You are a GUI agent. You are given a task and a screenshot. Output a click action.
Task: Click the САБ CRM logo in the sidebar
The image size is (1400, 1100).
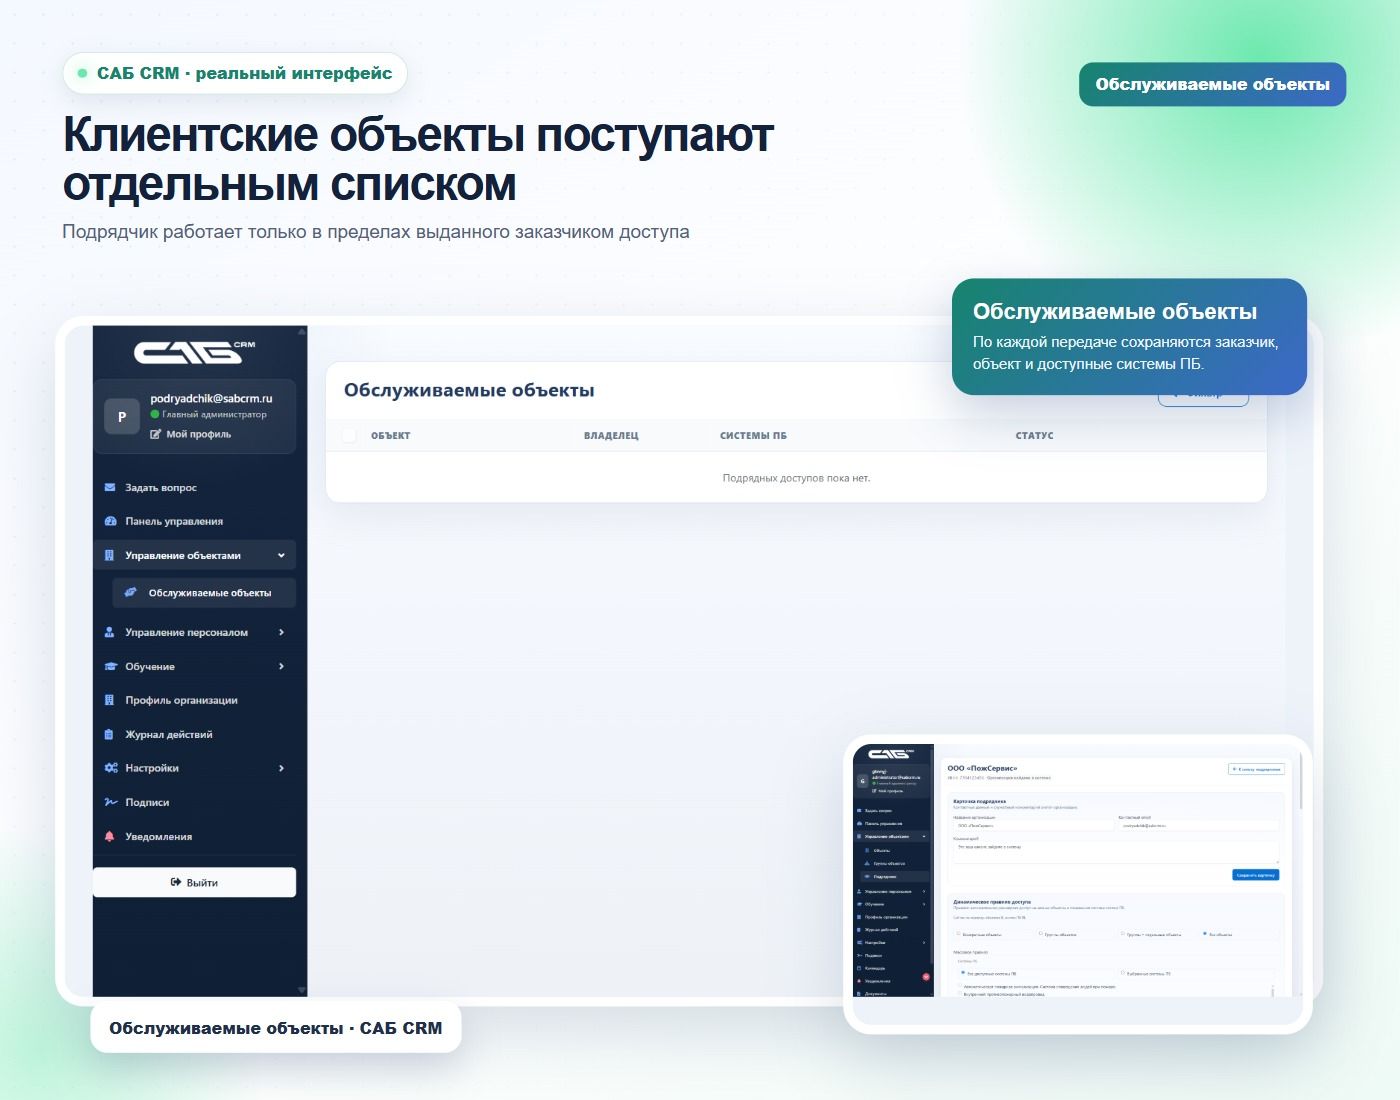click(x=195, y=352)
